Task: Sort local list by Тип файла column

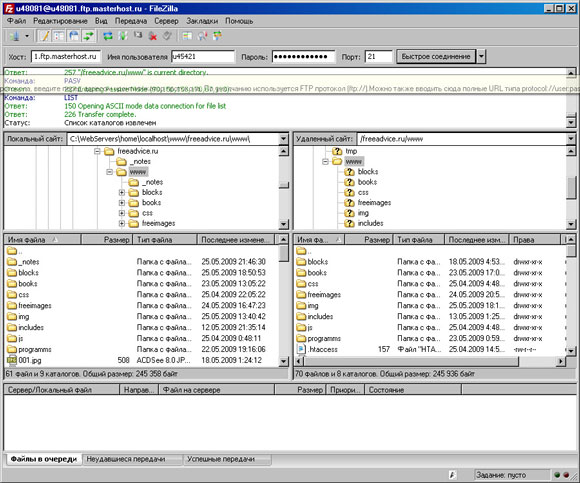Action: [165, 240]
